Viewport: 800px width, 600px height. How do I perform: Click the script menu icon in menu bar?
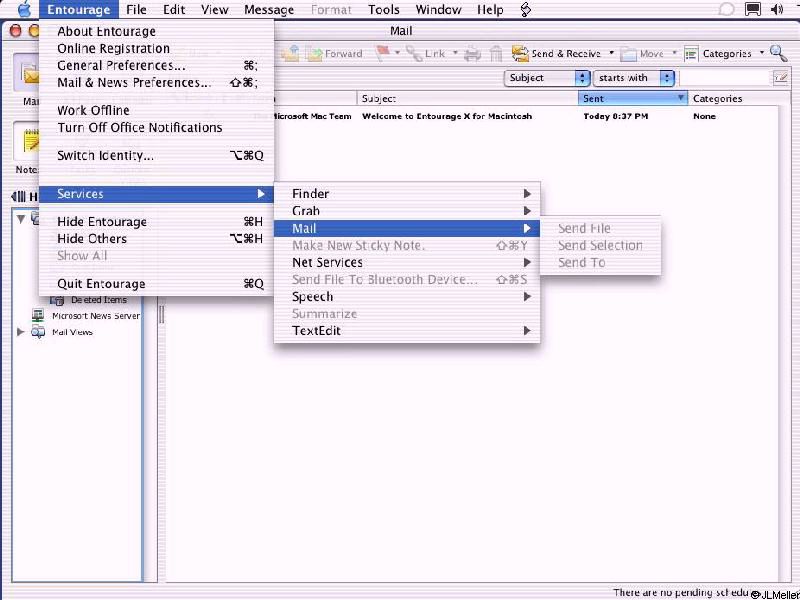click(x=526, y=10)
